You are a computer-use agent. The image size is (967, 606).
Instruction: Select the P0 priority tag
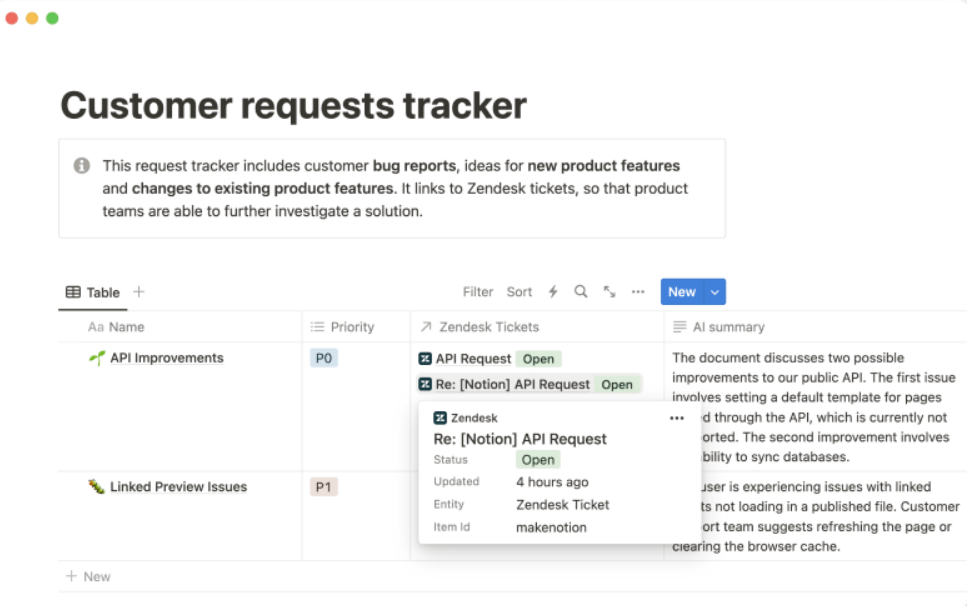point(324,358)
